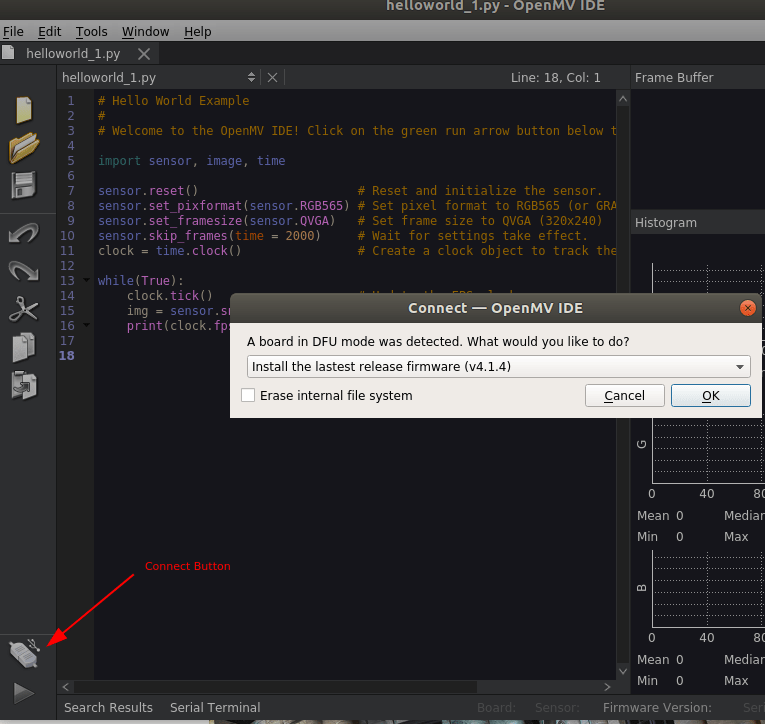
Task: Run the script with the play arrow
Action: pos(23,692)
